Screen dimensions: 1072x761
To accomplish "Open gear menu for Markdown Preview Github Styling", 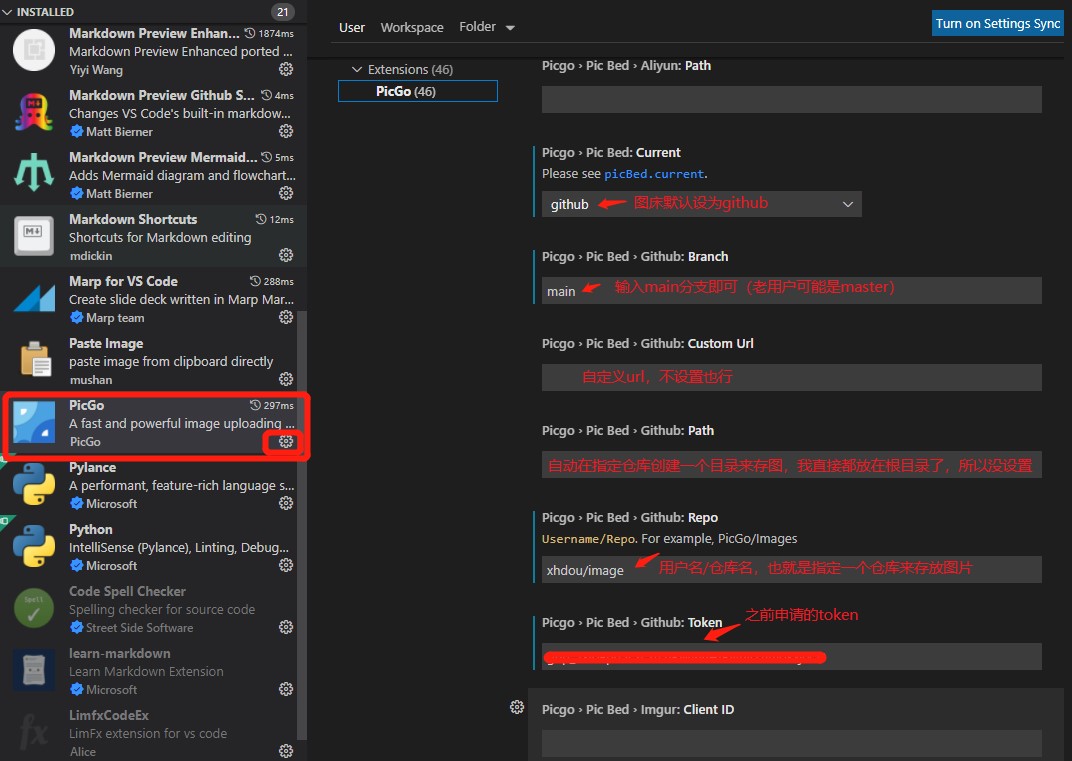I will (x=286, y=131).
